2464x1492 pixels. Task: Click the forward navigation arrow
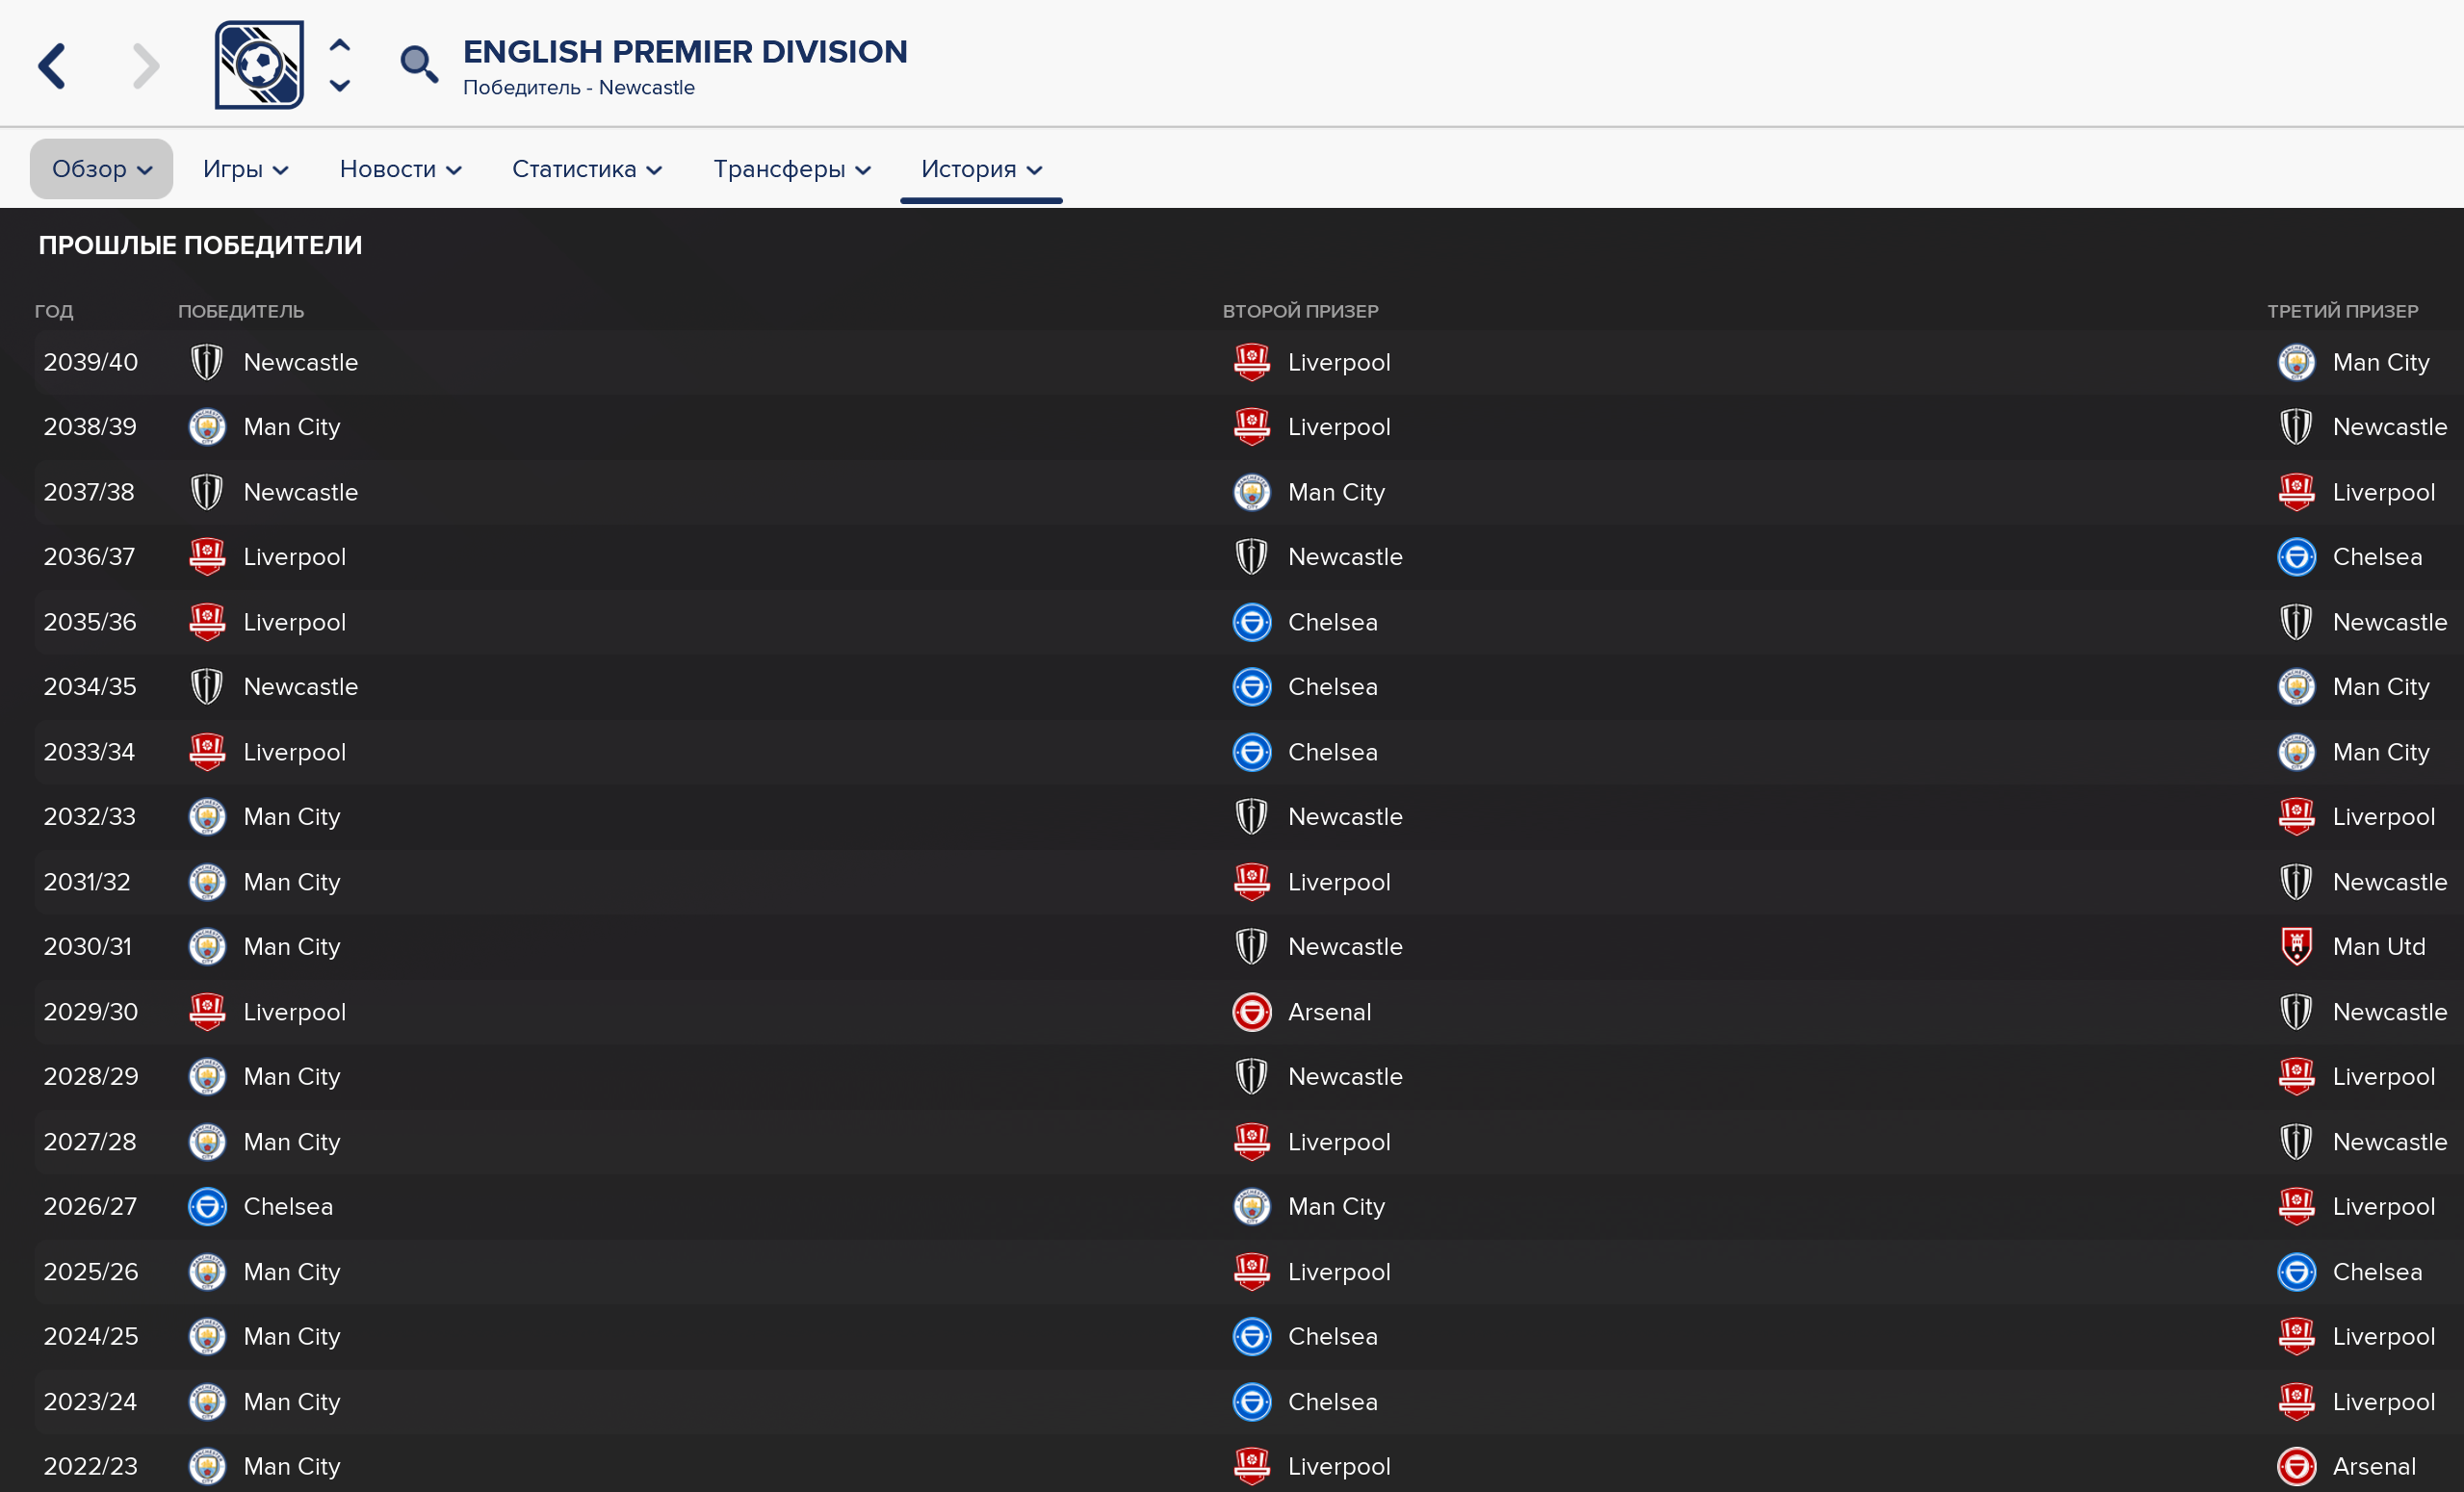(x=146, y=66)
